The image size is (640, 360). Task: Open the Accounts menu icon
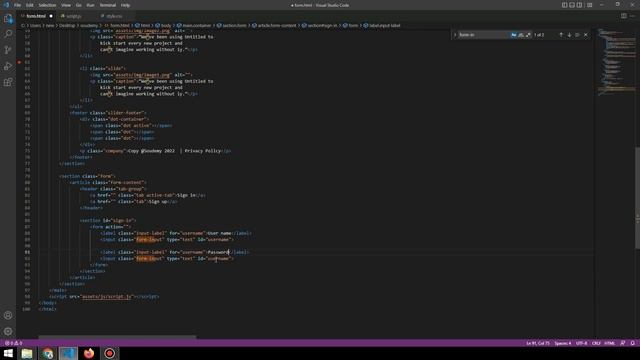tap(8, 315)
